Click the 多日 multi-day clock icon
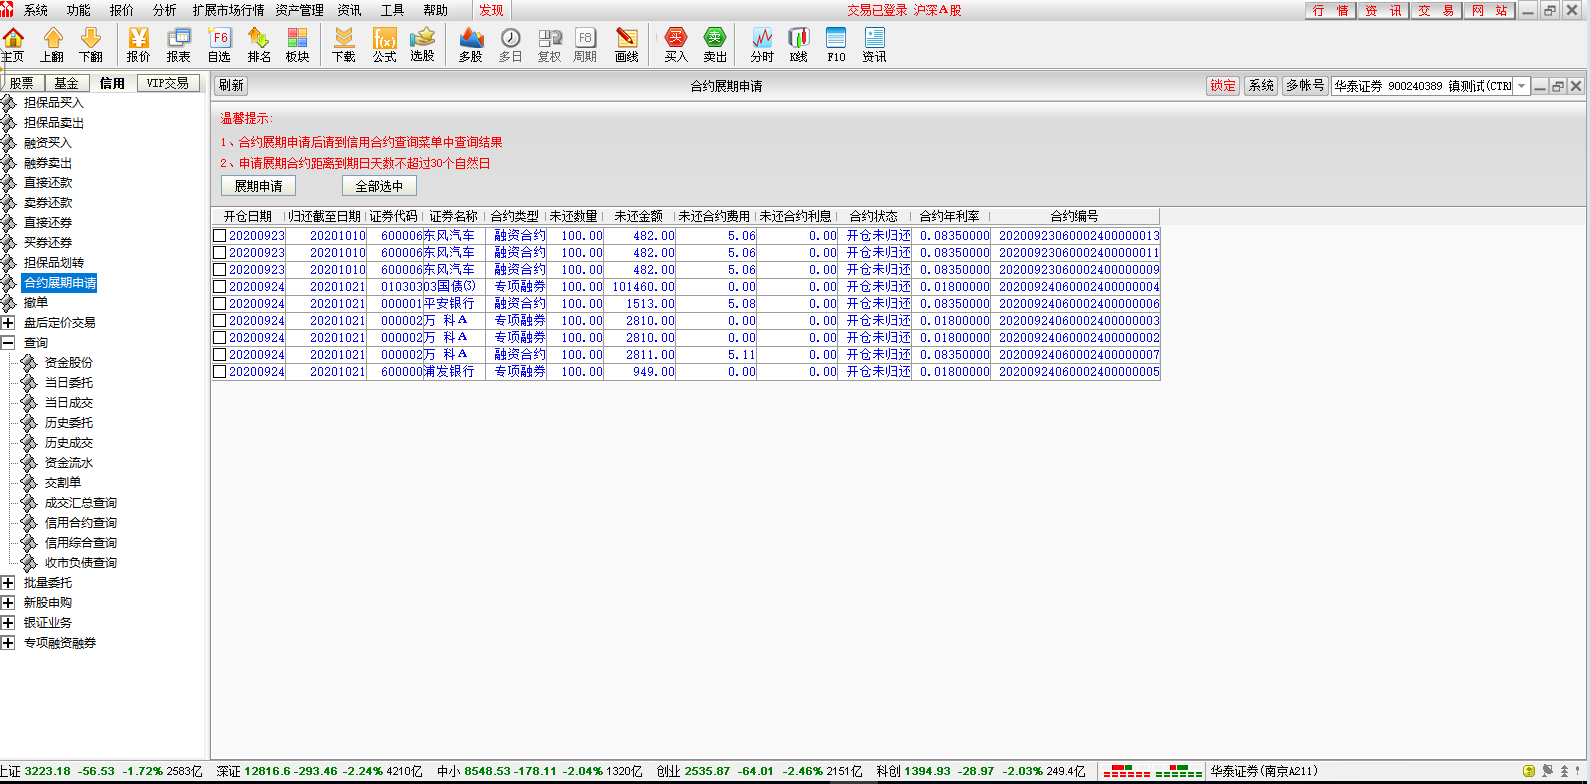Image resolution: width=1590 pixels, height=784 pixels. [511, 45]
